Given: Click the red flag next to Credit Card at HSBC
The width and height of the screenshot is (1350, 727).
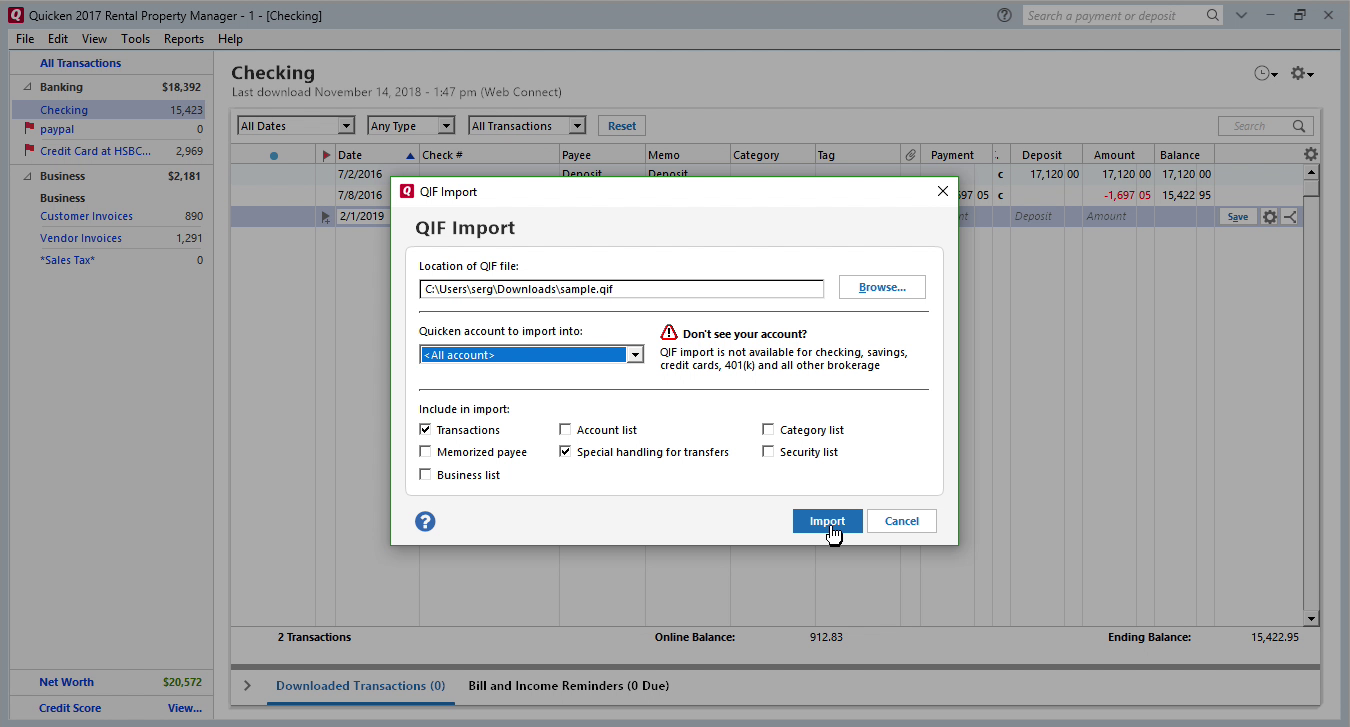Looking at the screenshot, I should pyautogui.click(x=29, y=151).
